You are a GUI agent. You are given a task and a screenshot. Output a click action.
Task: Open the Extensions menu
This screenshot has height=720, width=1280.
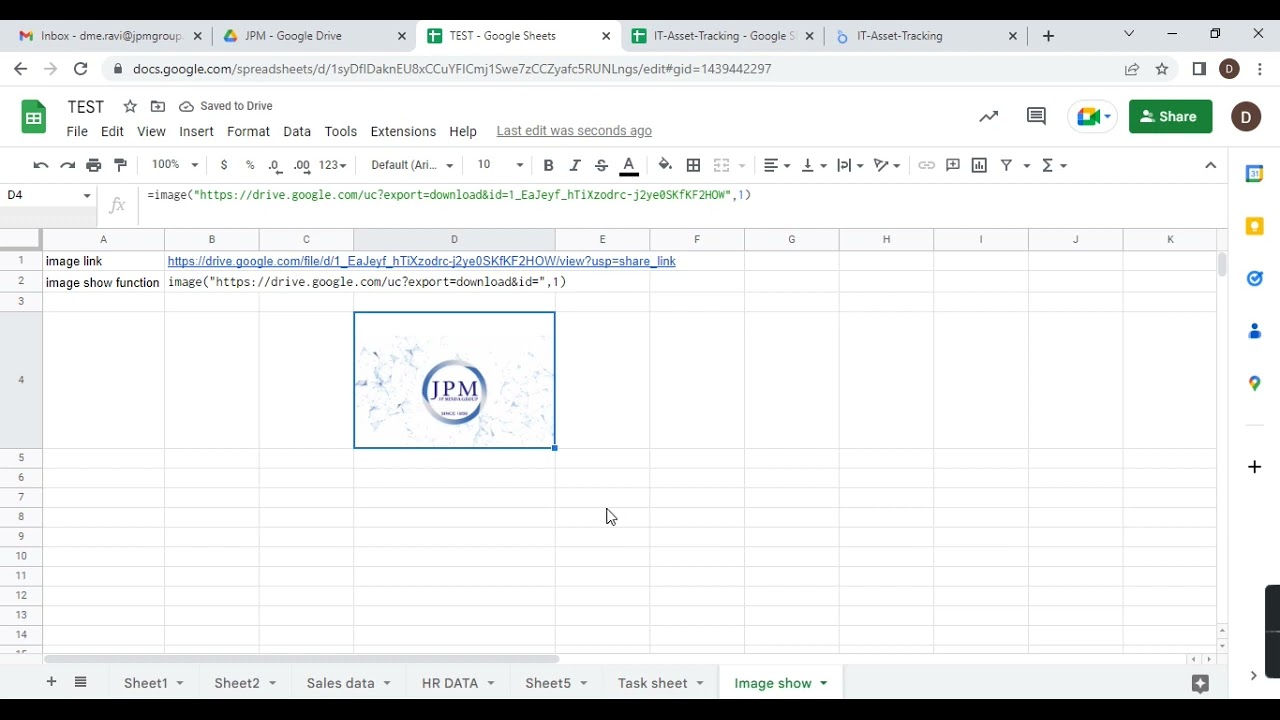[x=403, y=131]
